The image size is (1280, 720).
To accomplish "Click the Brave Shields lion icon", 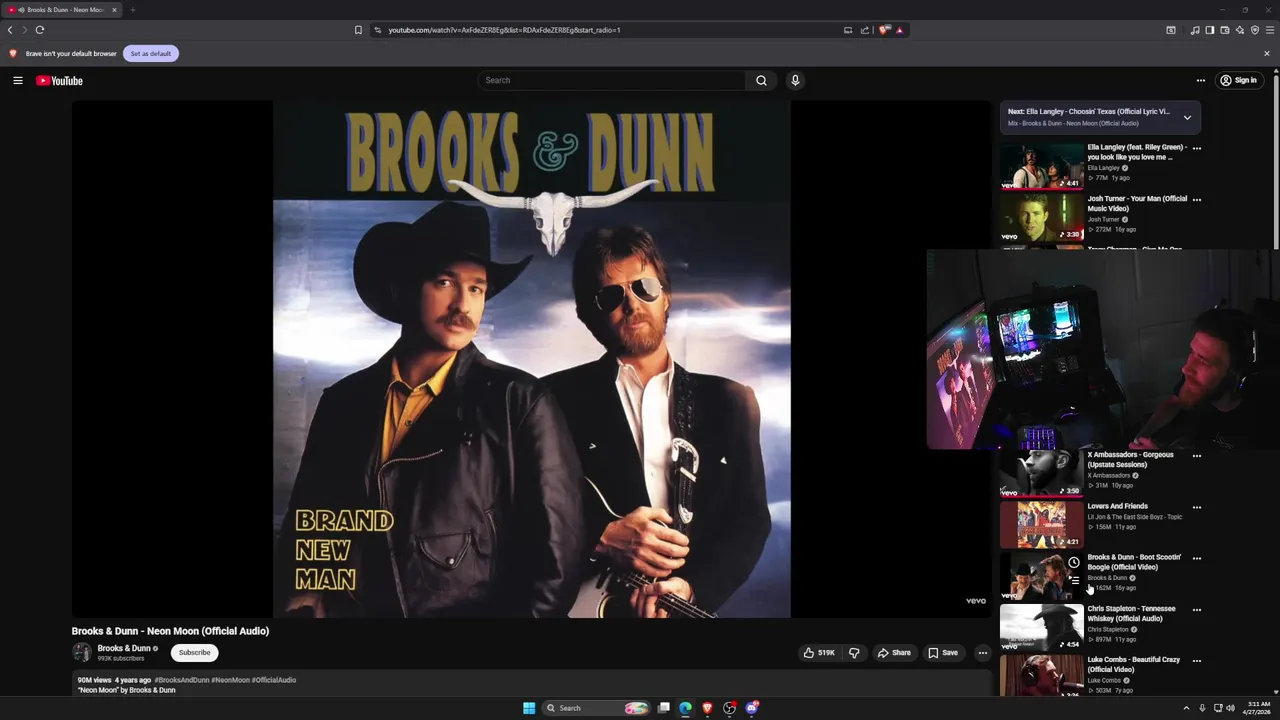I will pos(884,30).
